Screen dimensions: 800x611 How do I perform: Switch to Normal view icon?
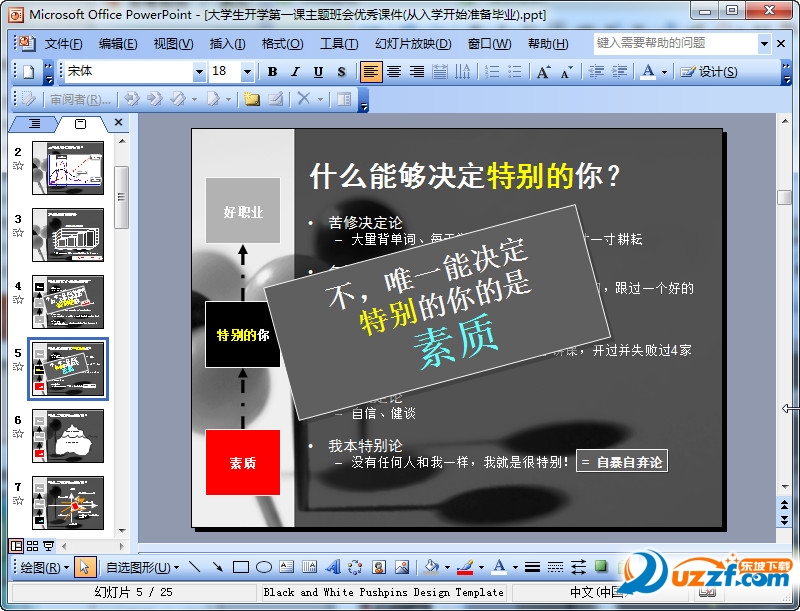pos(16,546)
